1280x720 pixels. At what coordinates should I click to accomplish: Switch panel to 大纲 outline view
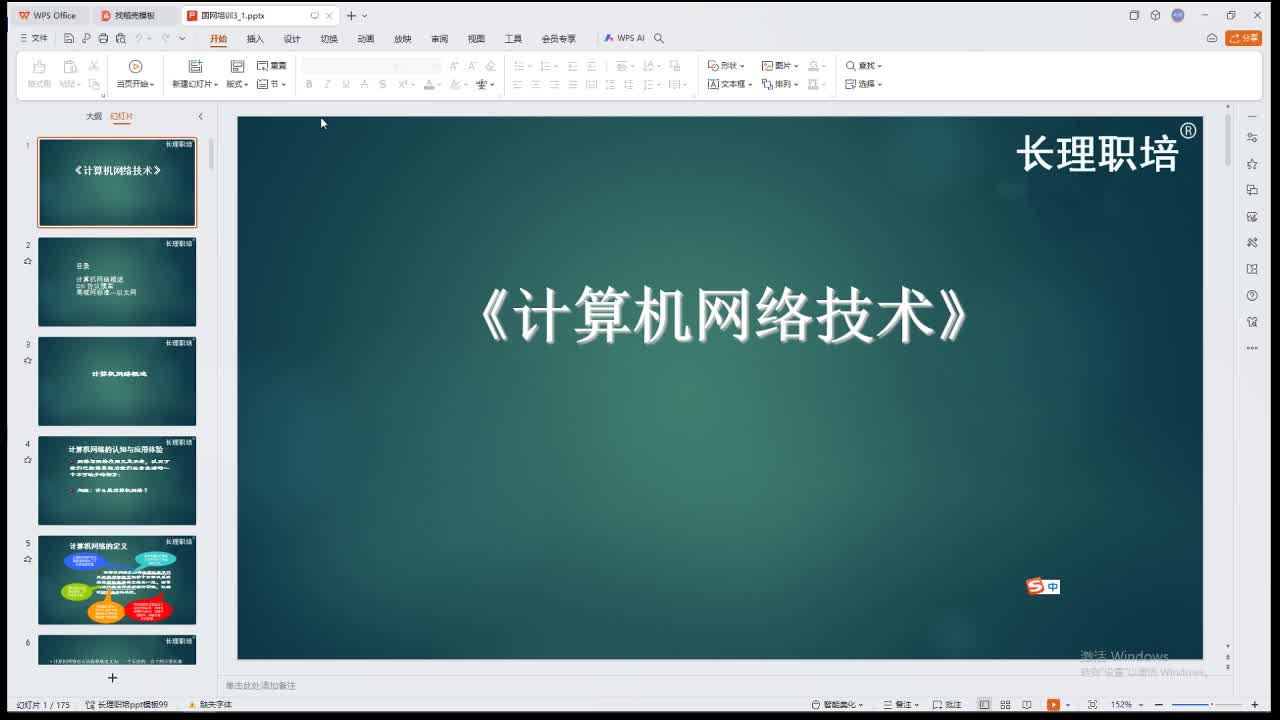click(x=93, y=117)
